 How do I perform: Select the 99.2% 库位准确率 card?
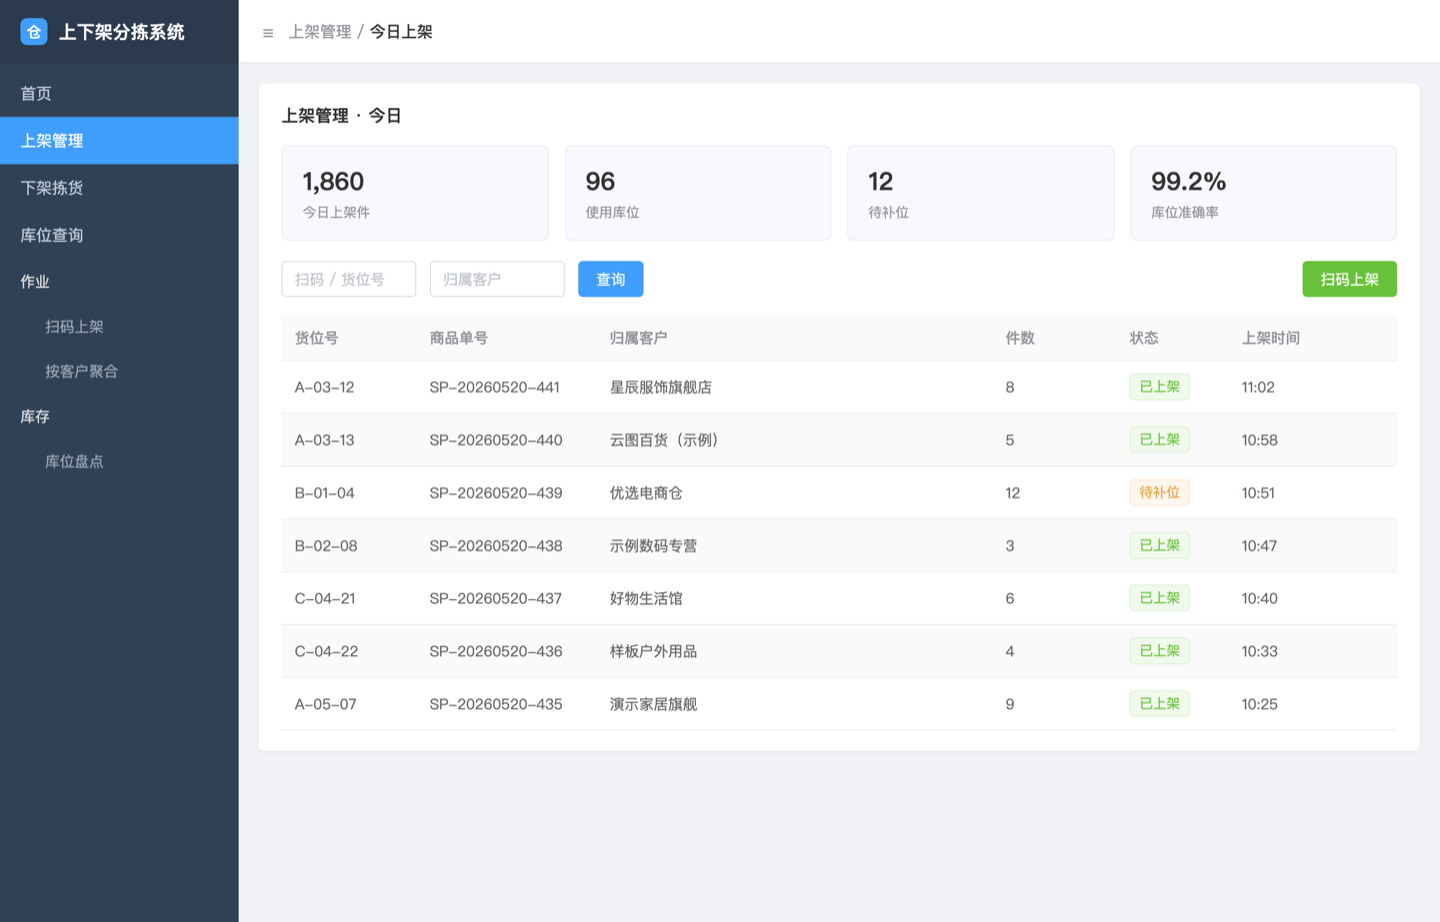[x=1264, y=193]
